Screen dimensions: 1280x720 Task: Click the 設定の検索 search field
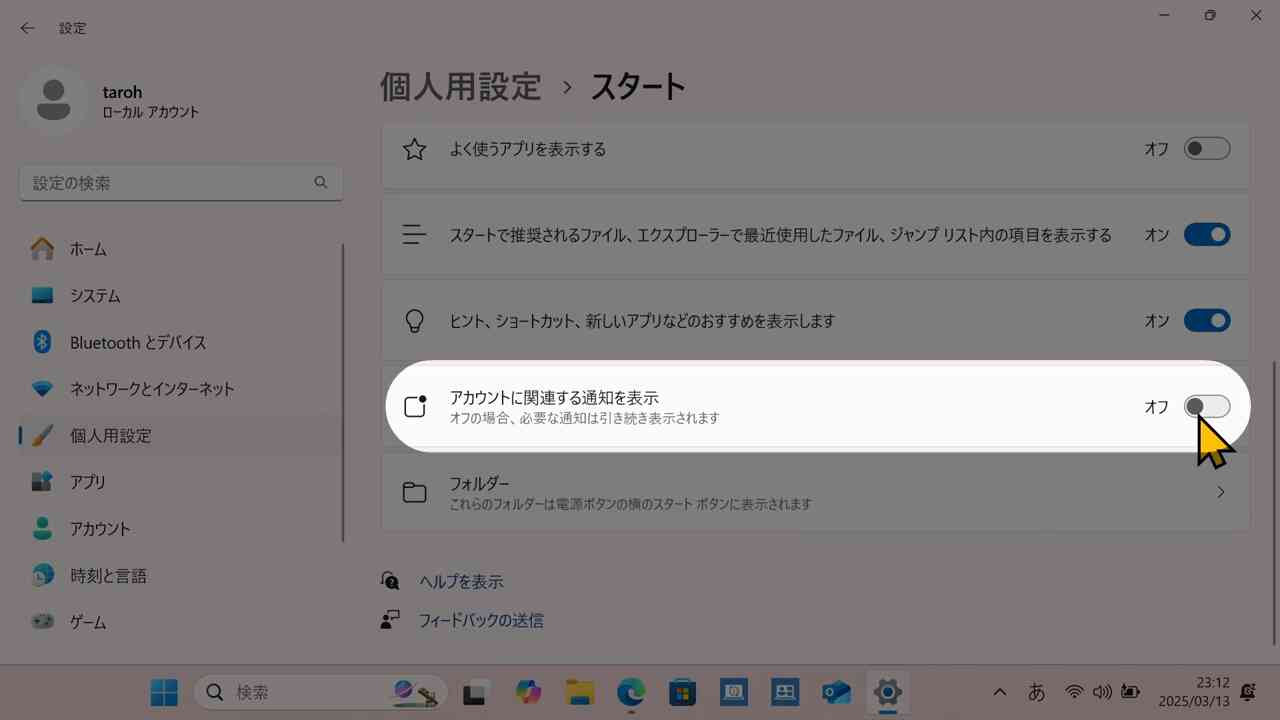180,183
